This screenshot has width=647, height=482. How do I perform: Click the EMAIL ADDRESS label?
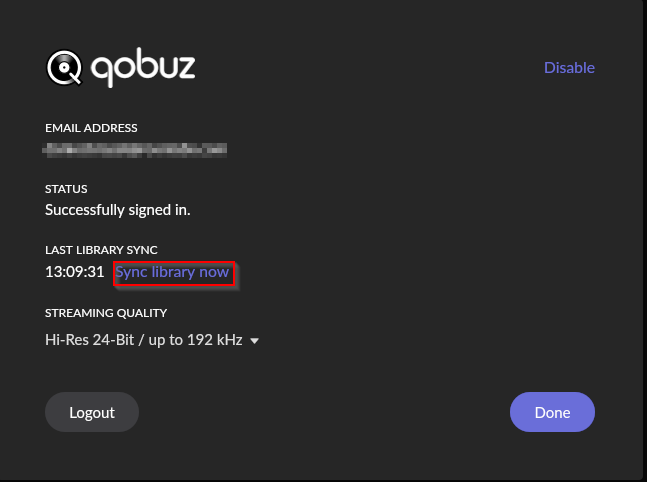point(91,128)
